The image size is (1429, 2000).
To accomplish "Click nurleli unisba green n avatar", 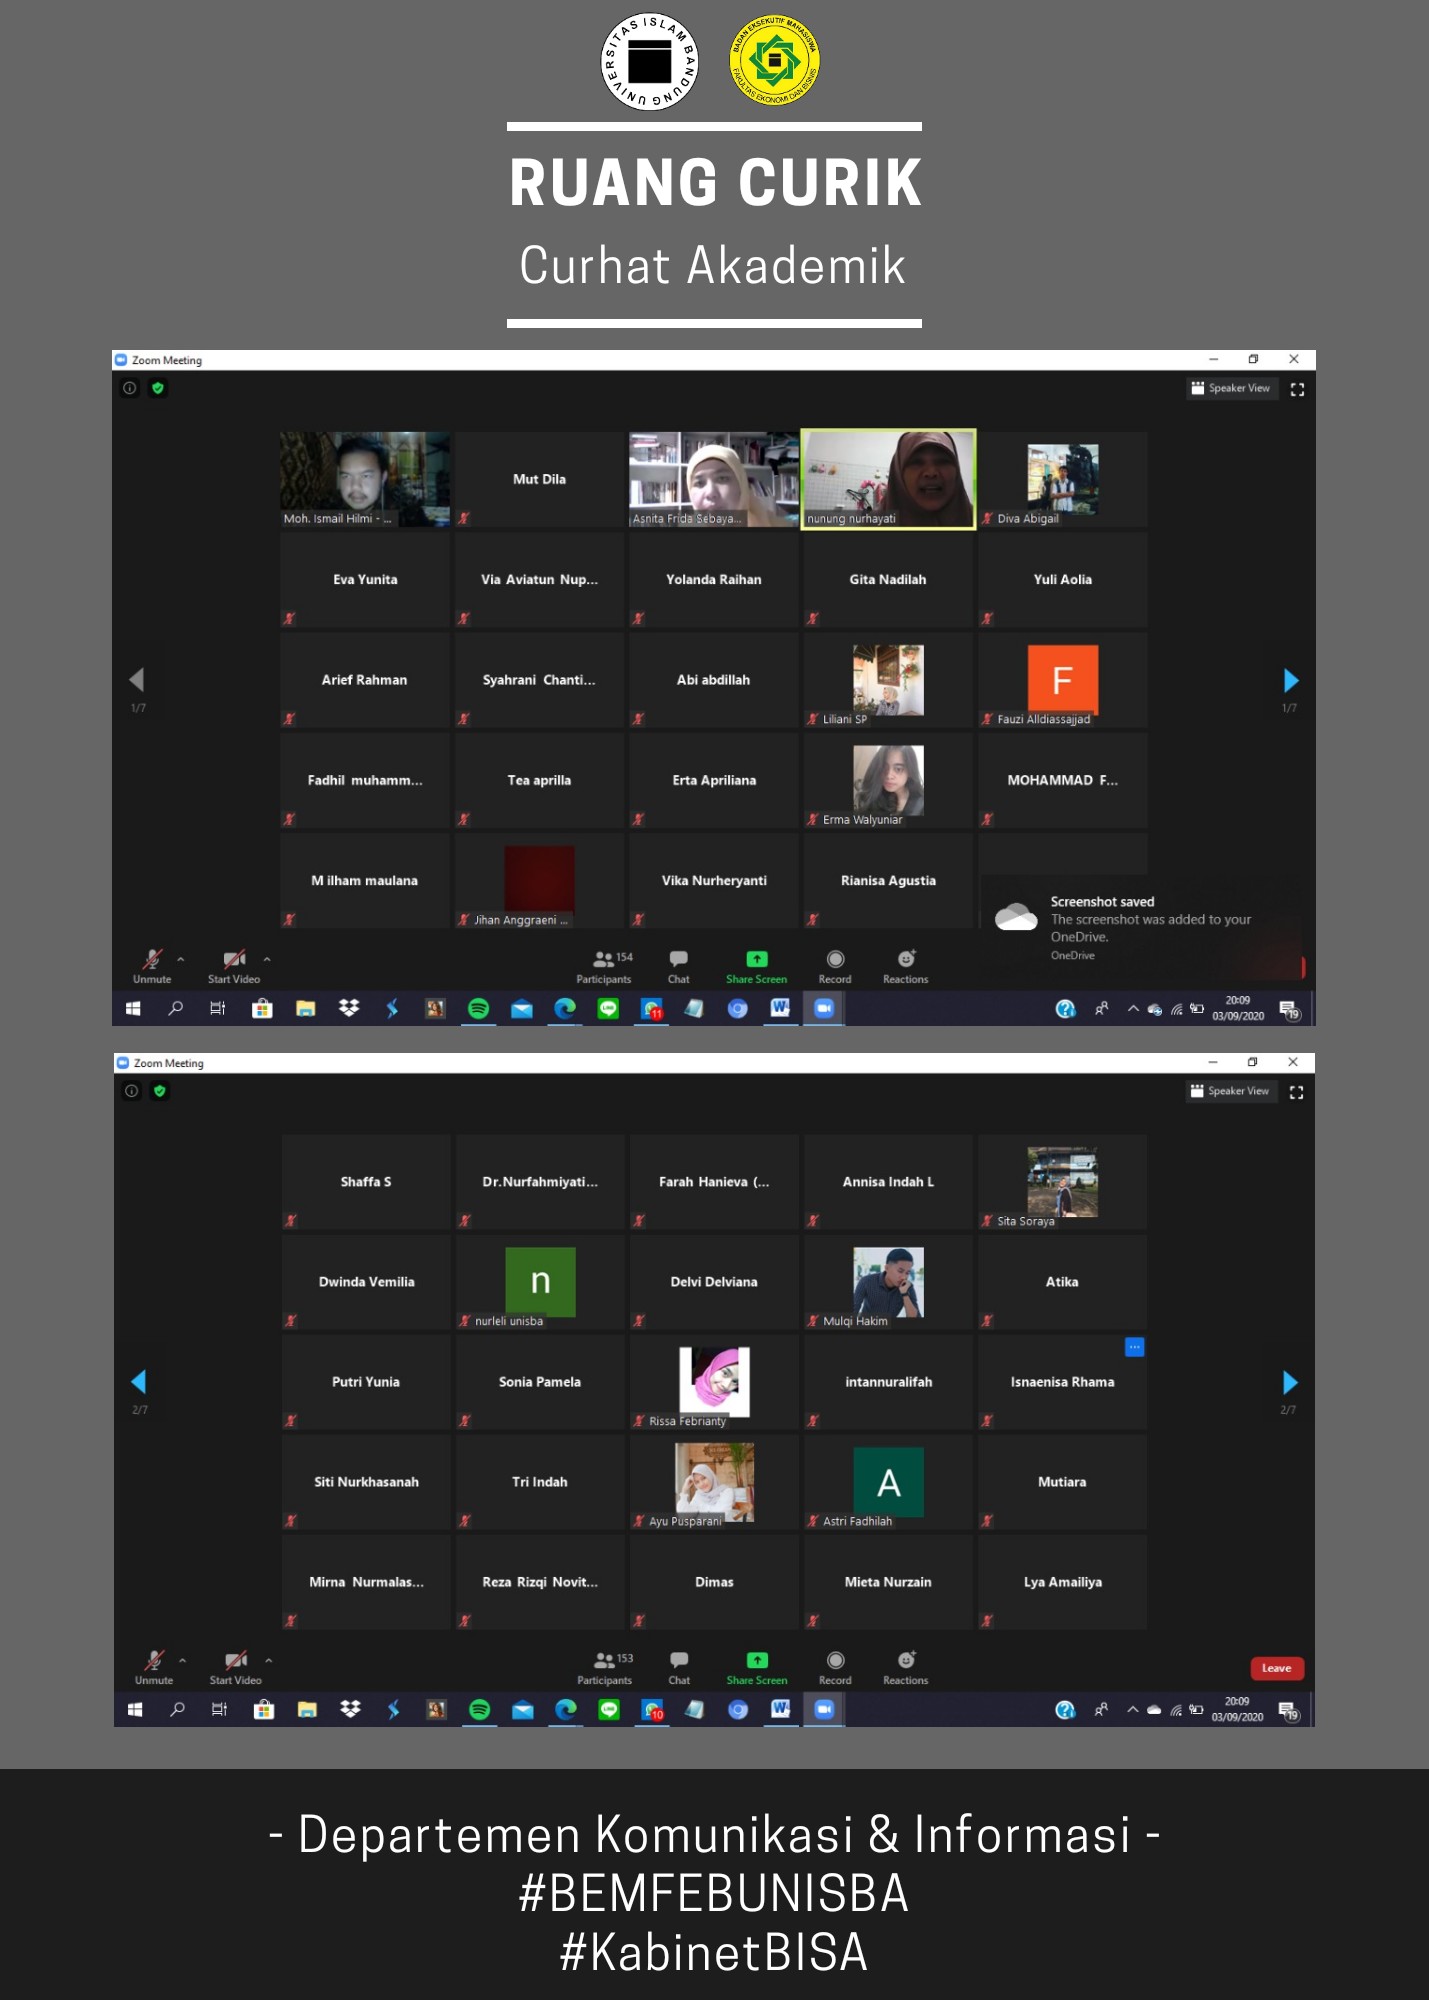I will point(540,1281).
